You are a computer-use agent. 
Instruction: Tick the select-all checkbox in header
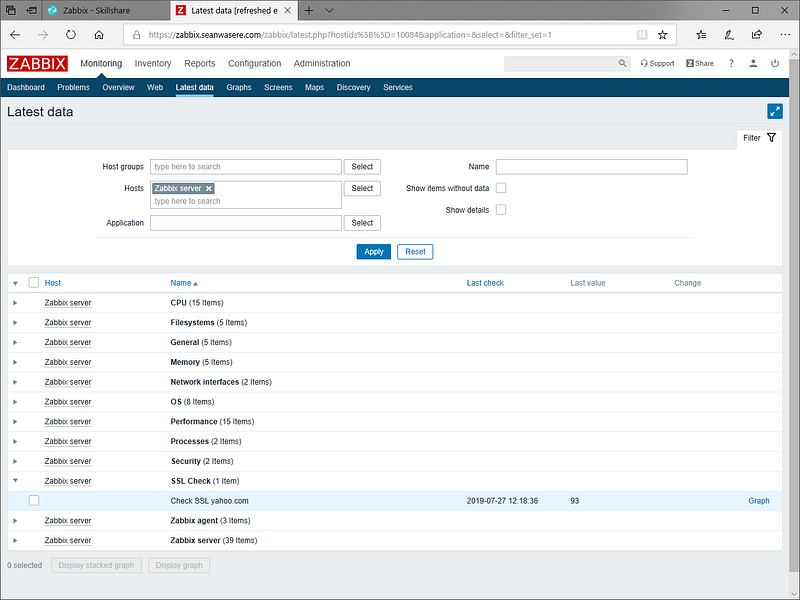[34, 283]
